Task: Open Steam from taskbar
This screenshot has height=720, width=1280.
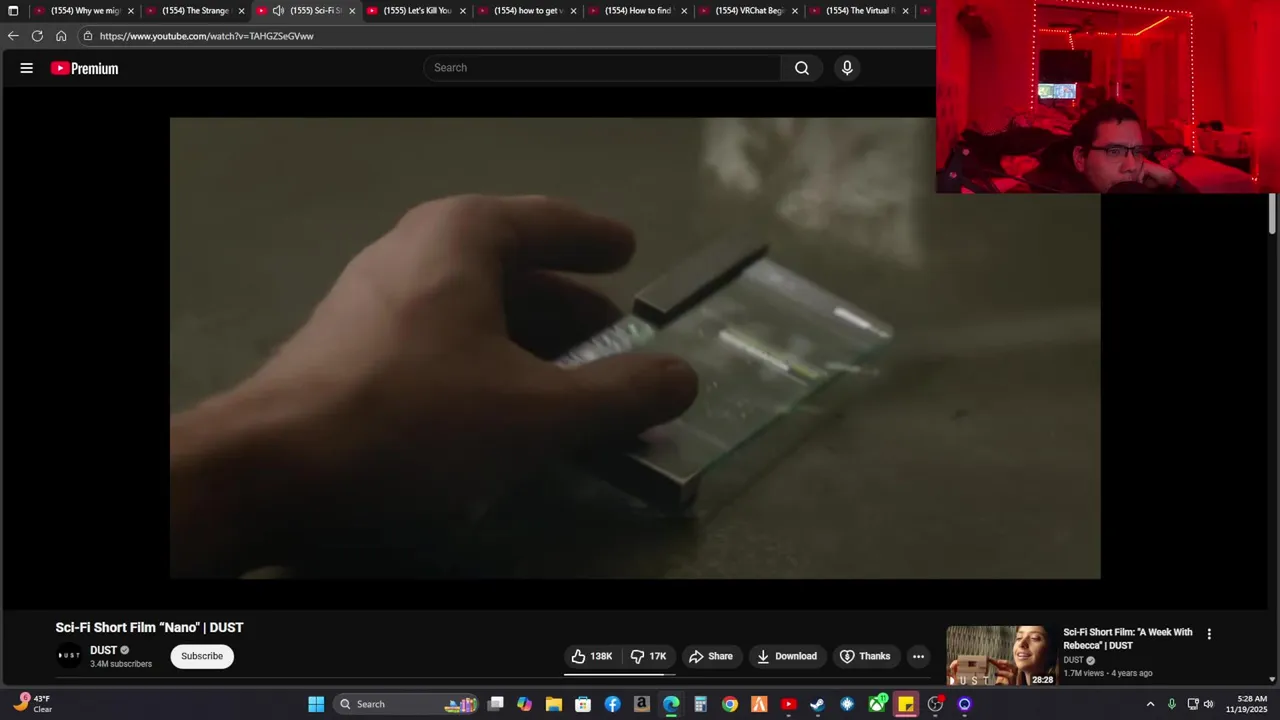Action: pos(818,704)
